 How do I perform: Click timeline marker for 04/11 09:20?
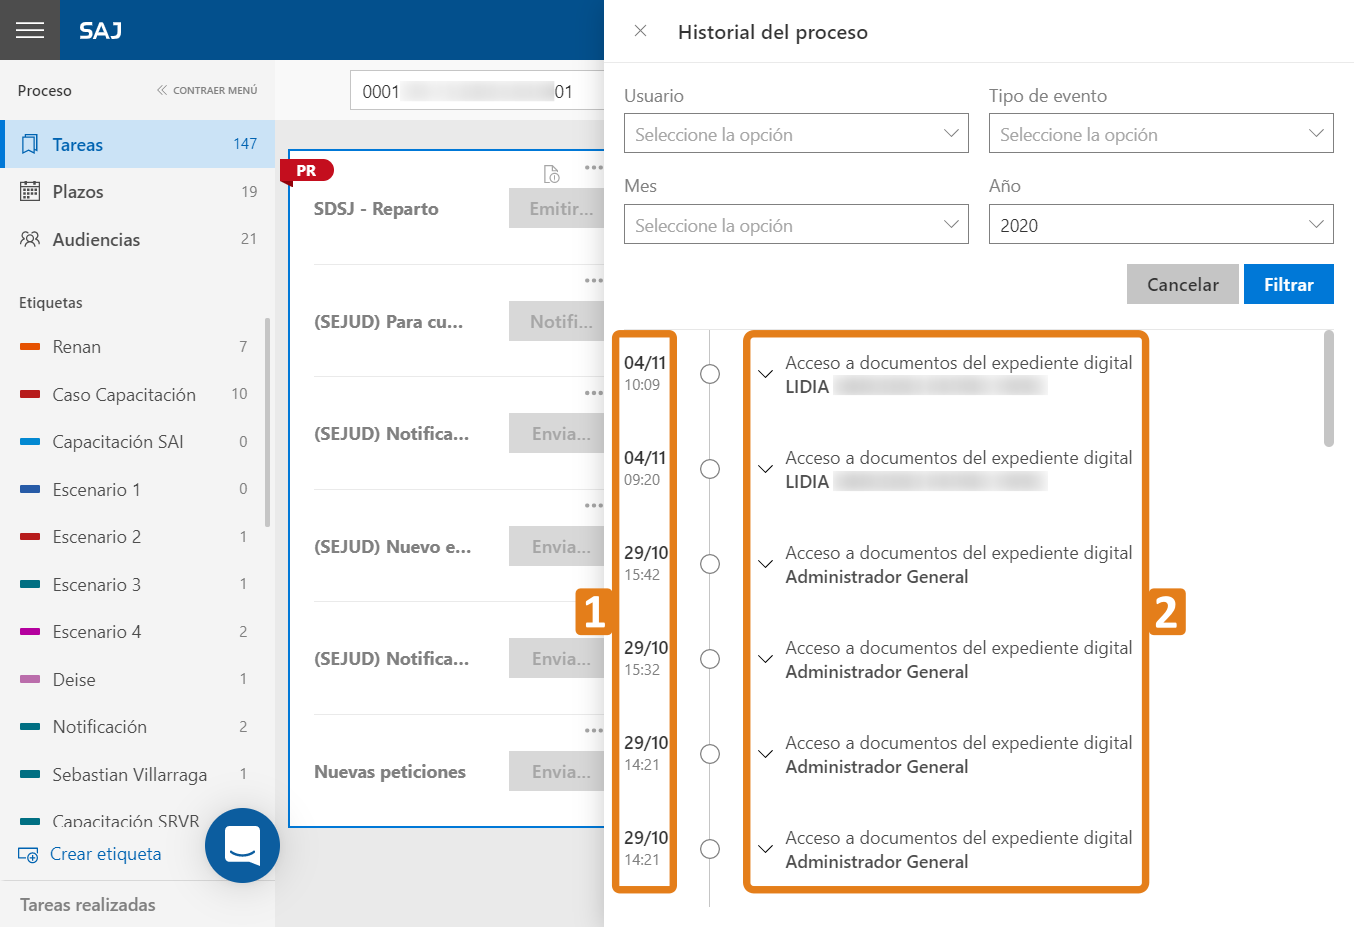click(x=710, y=469)
